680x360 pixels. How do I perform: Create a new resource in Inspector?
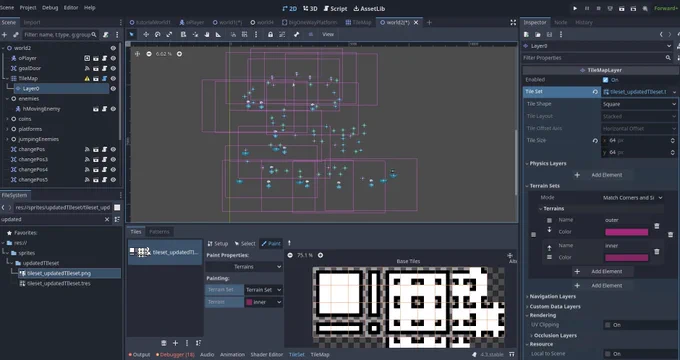click(526, 34)
